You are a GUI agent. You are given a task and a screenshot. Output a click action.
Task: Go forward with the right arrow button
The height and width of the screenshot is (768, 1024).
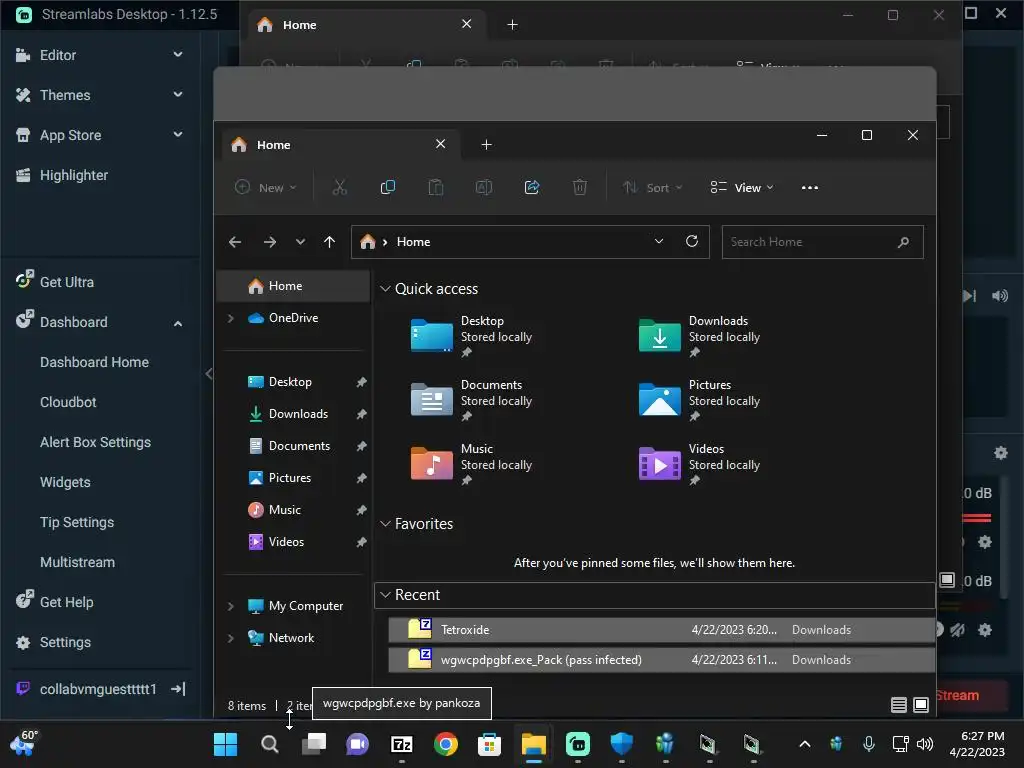point(270,242)
